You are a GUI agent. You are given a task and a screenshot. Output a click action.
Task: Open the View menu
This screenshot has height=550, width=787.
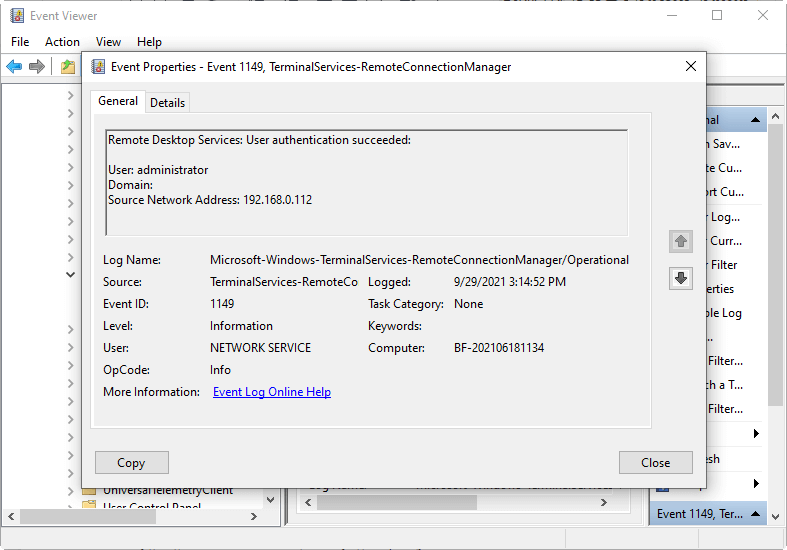[x=108, y=42]
